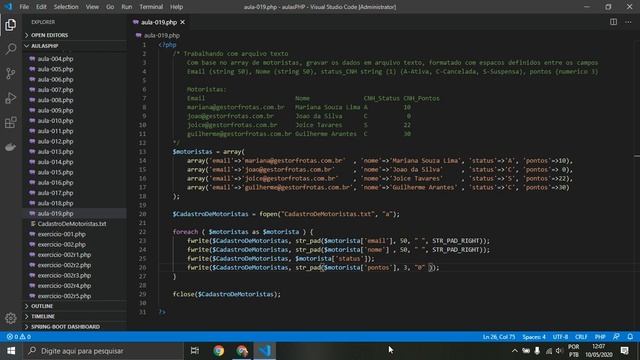
Task: Open the Help menu
Action: point(176,7)
